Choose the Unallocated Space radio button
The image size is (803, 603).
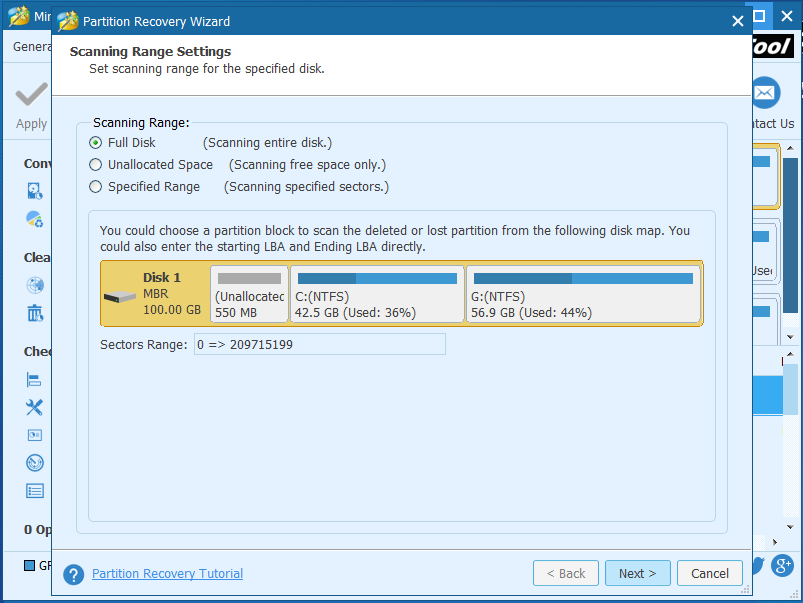pos(95,164)
